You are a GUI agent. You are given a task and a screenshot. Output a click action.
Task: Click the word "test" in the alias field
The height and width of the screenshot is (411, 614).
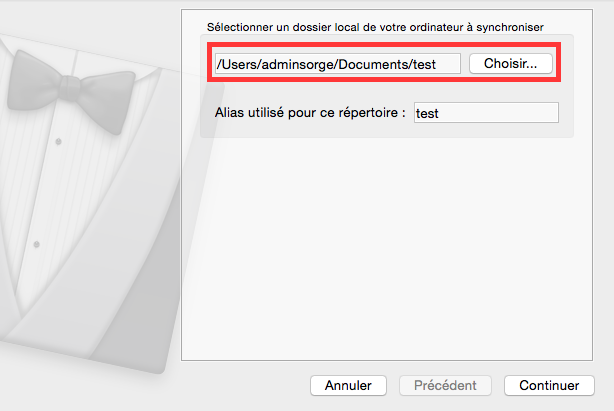428,114
